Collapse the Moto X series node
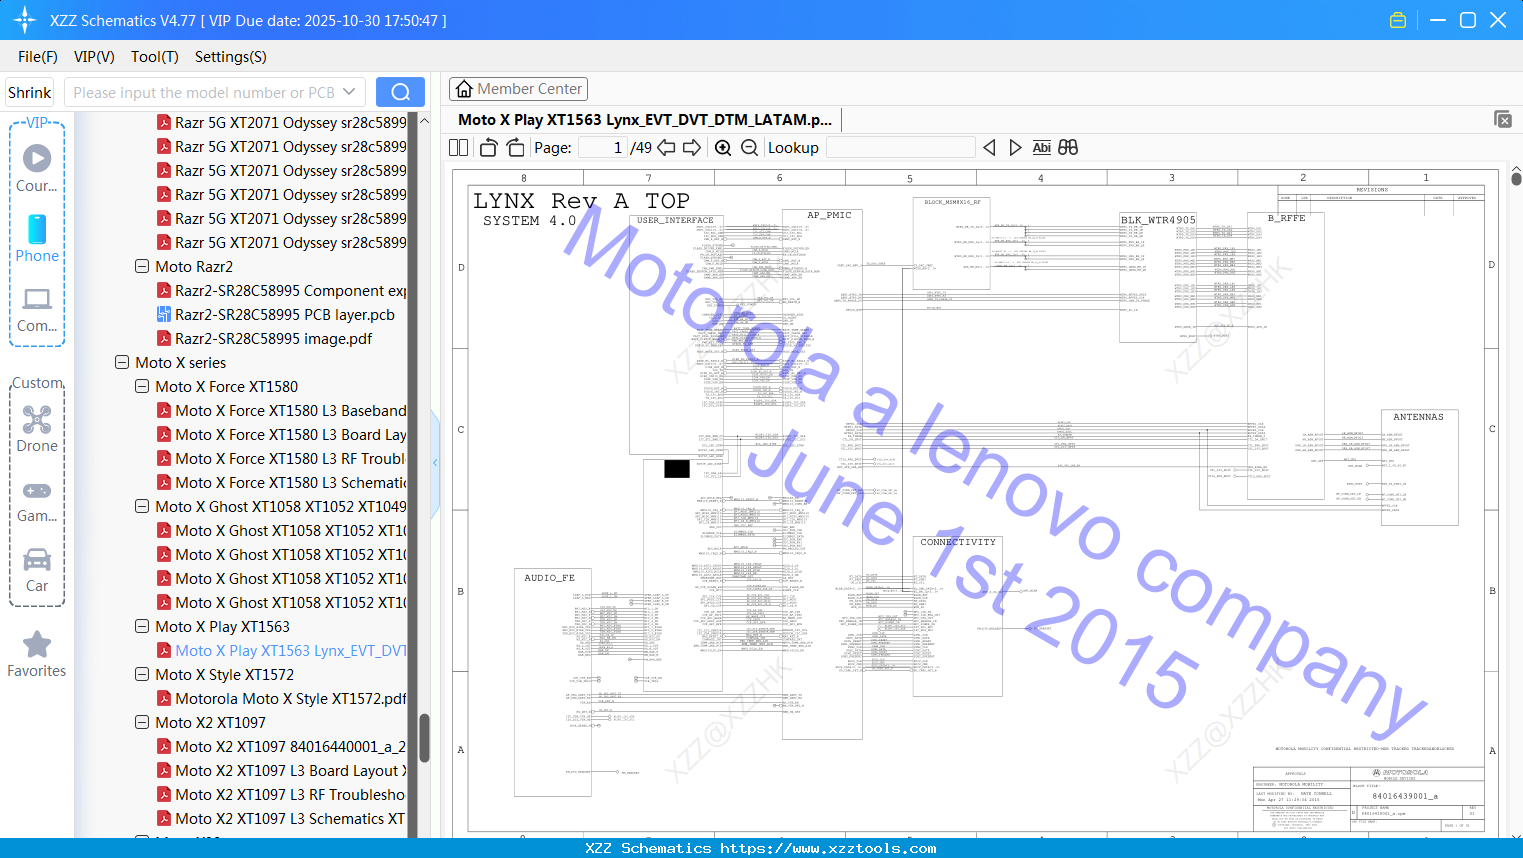The height and width of the screenshot is (858, 1523). (x=122, y=362)
